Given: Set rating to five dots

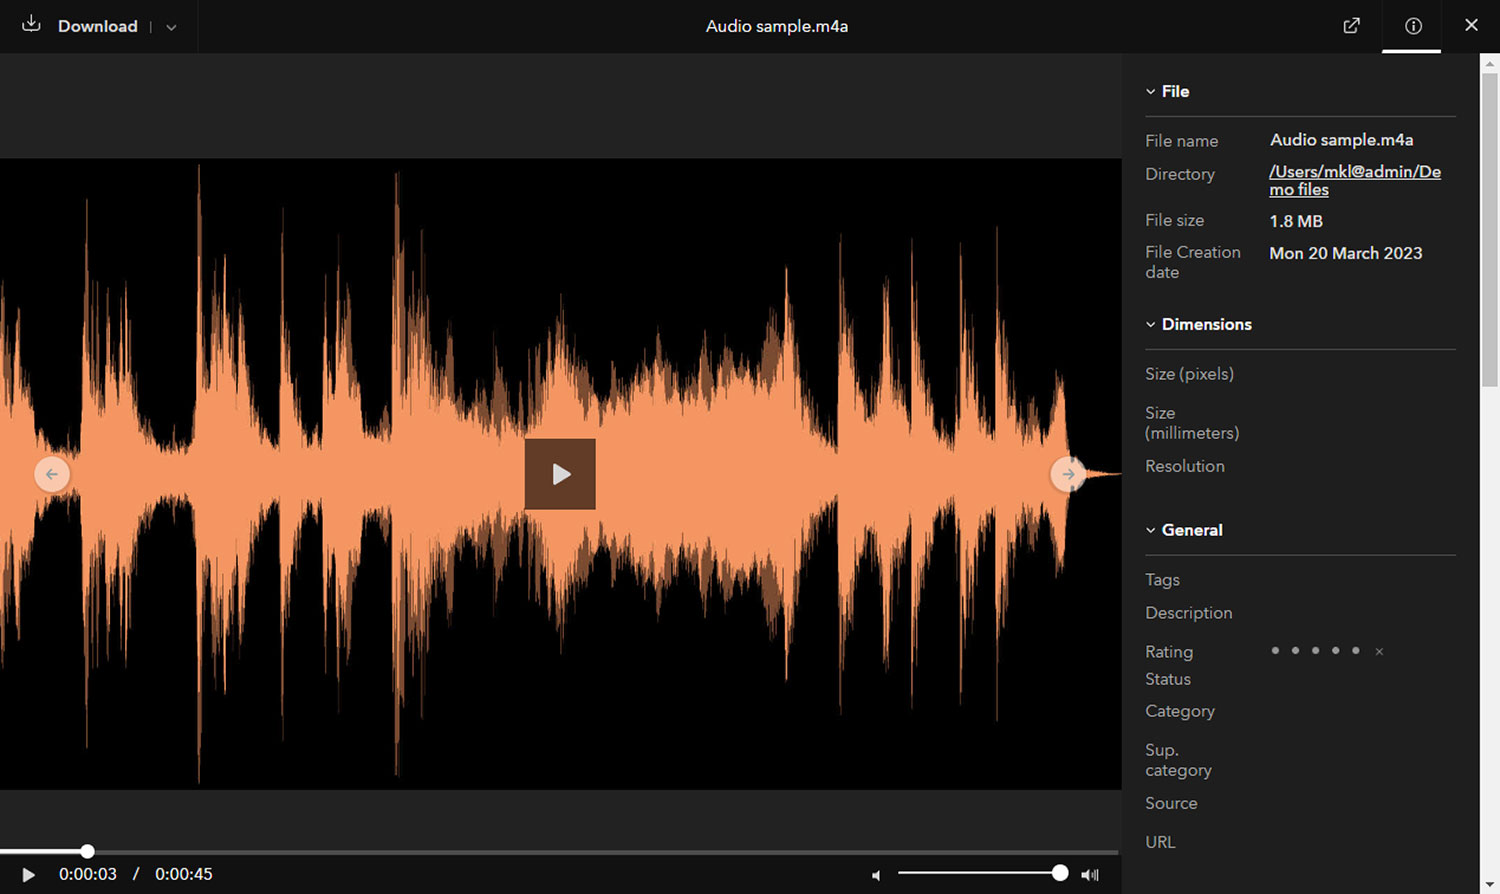Looking at the screenshot, I should [x=1356, y=650].
